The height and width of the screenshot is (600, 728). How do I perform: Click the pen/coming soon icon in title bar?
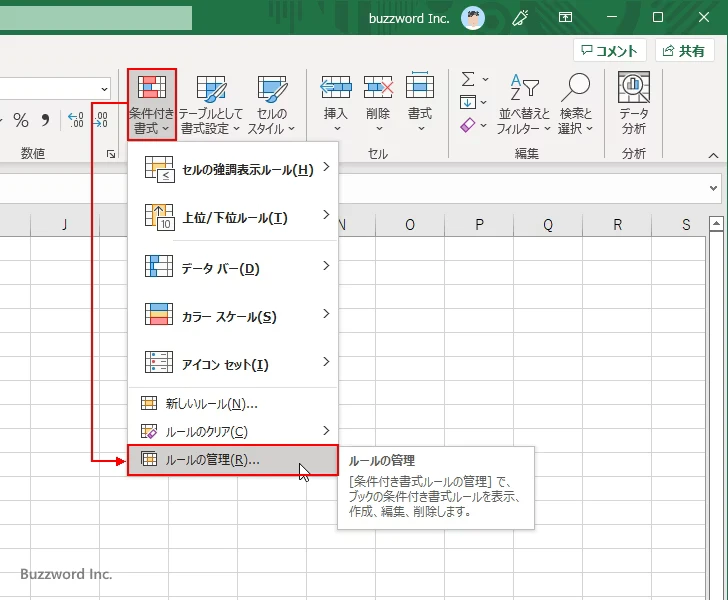click(520, 18)
